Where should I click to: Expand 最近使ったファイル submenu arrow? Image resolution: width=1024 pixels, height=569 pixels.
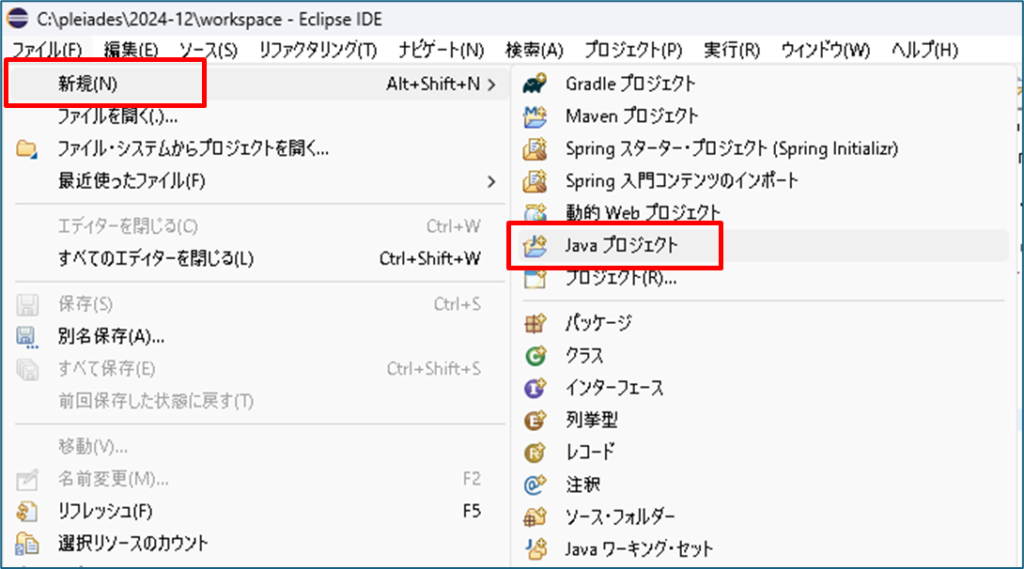pyautogui.click(x=491, y=181)
